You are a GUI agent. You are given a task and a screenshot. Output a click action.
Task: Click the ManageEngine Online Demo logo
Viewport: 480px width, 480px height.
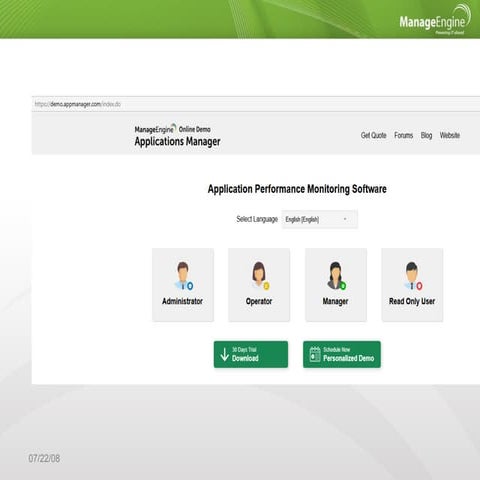coord(172,129)
